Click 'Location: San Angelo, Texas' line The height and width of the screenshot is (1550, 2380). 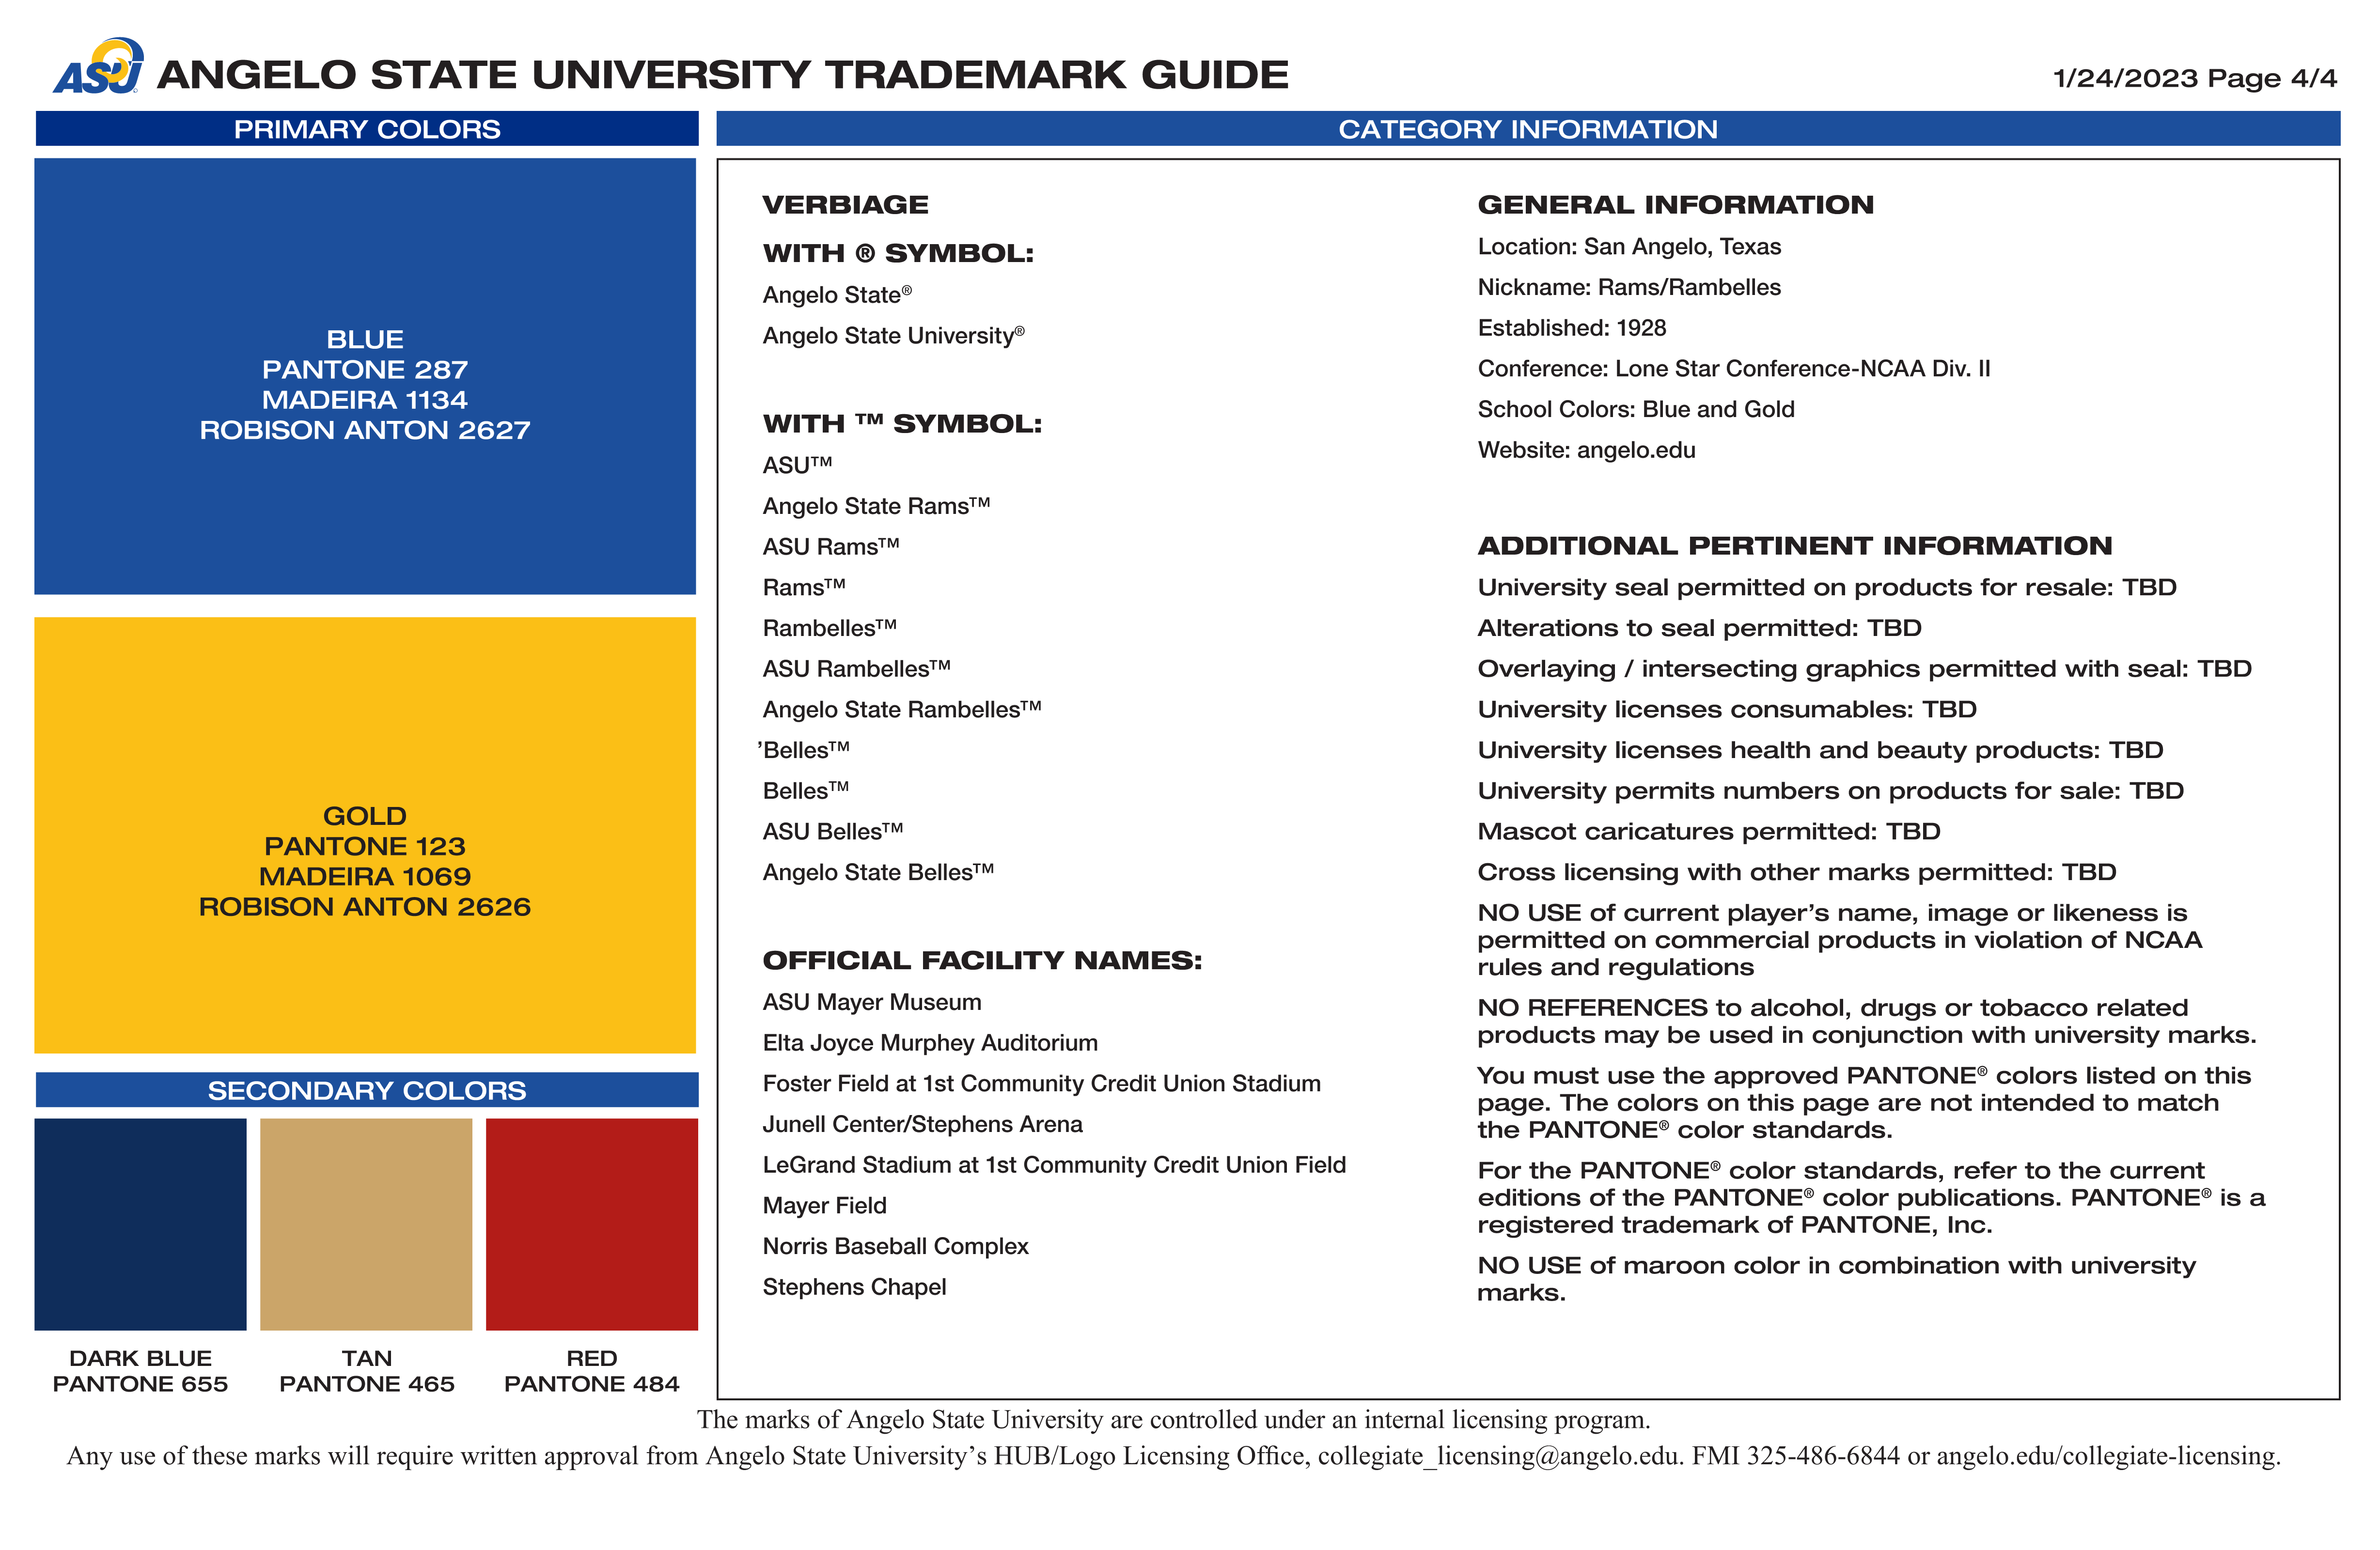(1630, 247)
